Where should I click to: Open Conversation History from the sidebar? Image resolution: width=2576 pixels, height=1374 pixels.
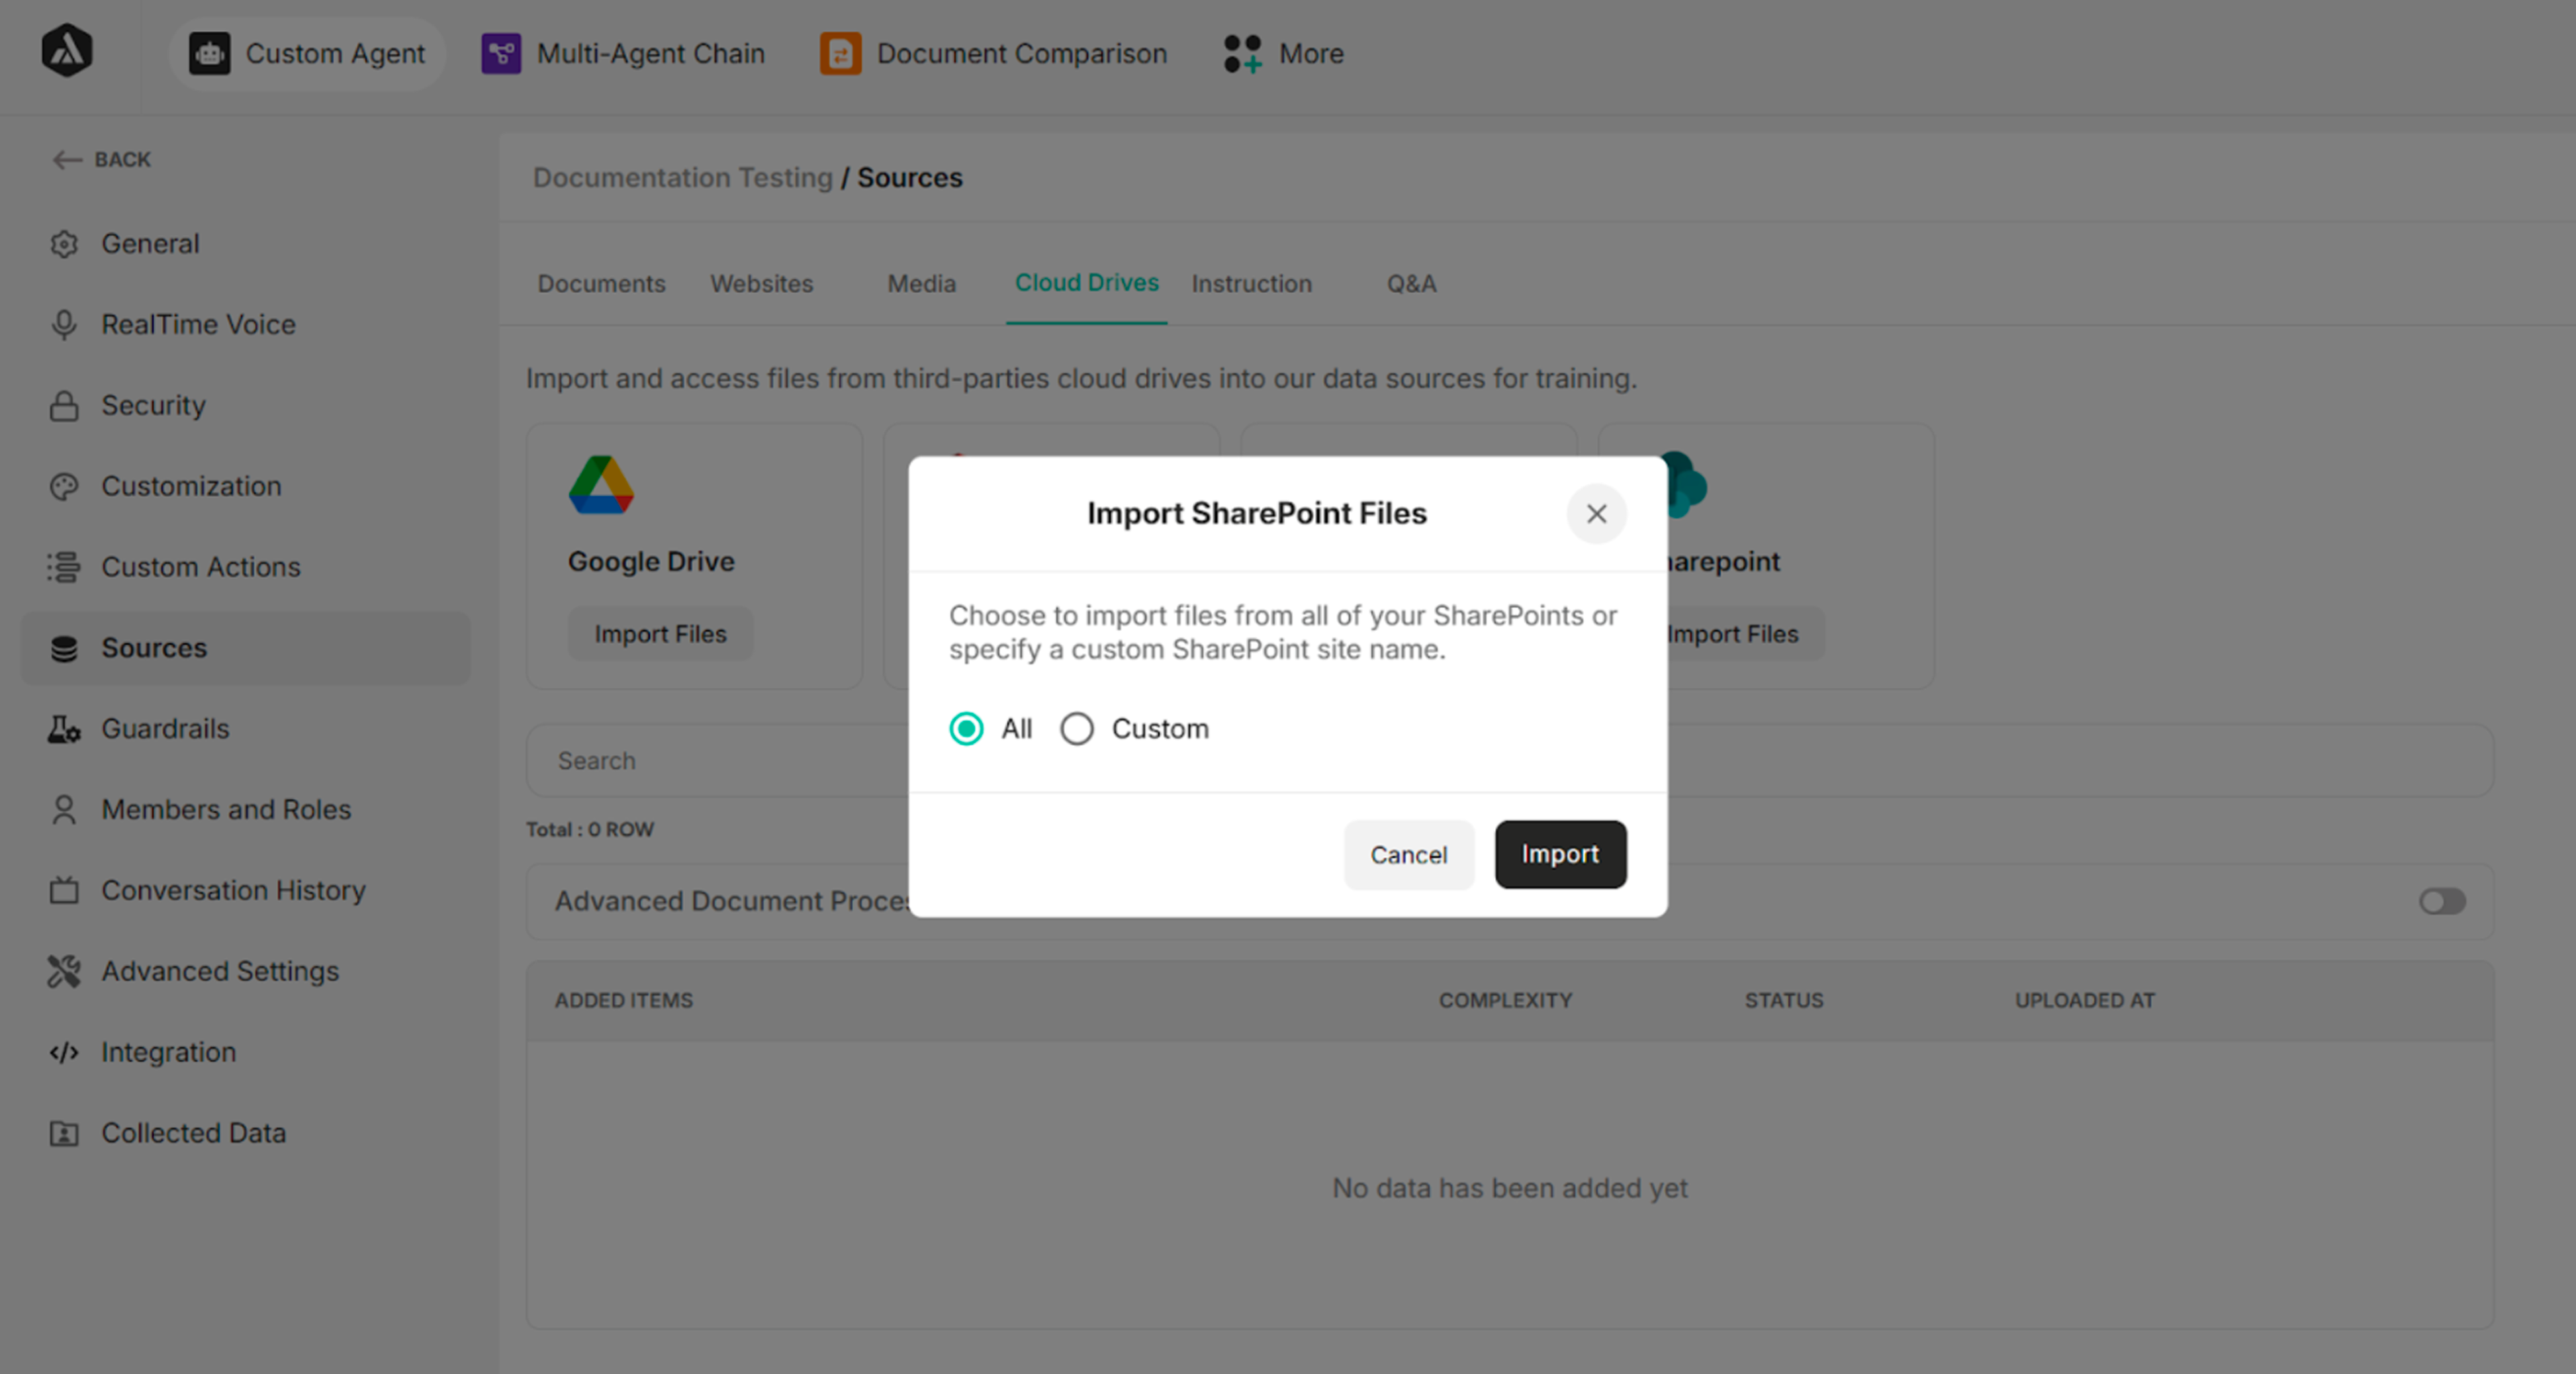coord(233,890)
